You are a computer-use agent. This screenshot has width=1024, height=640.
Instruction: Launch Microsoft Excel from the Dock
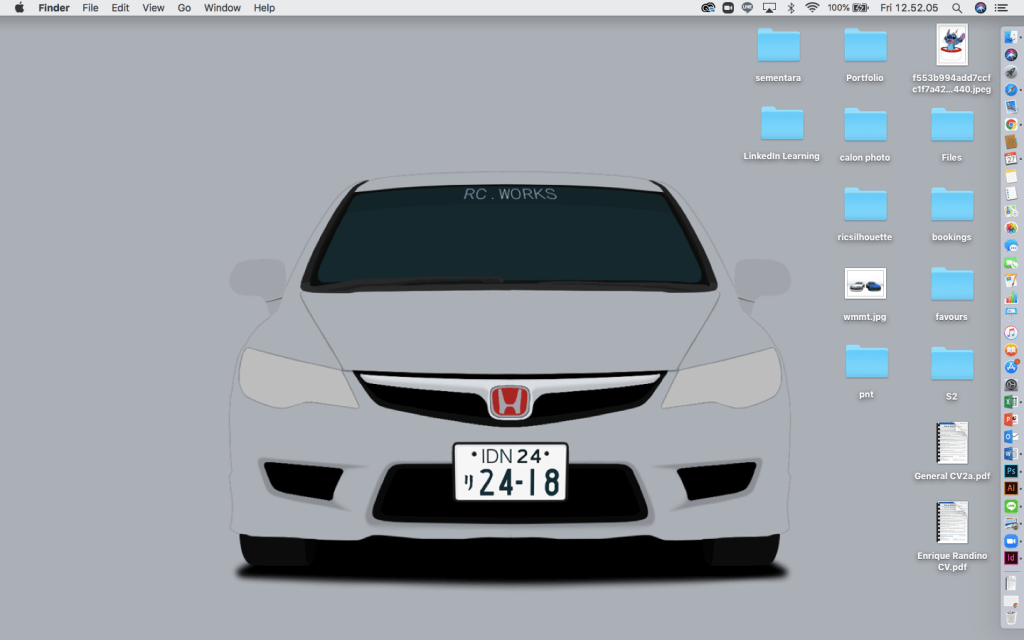1010,402
